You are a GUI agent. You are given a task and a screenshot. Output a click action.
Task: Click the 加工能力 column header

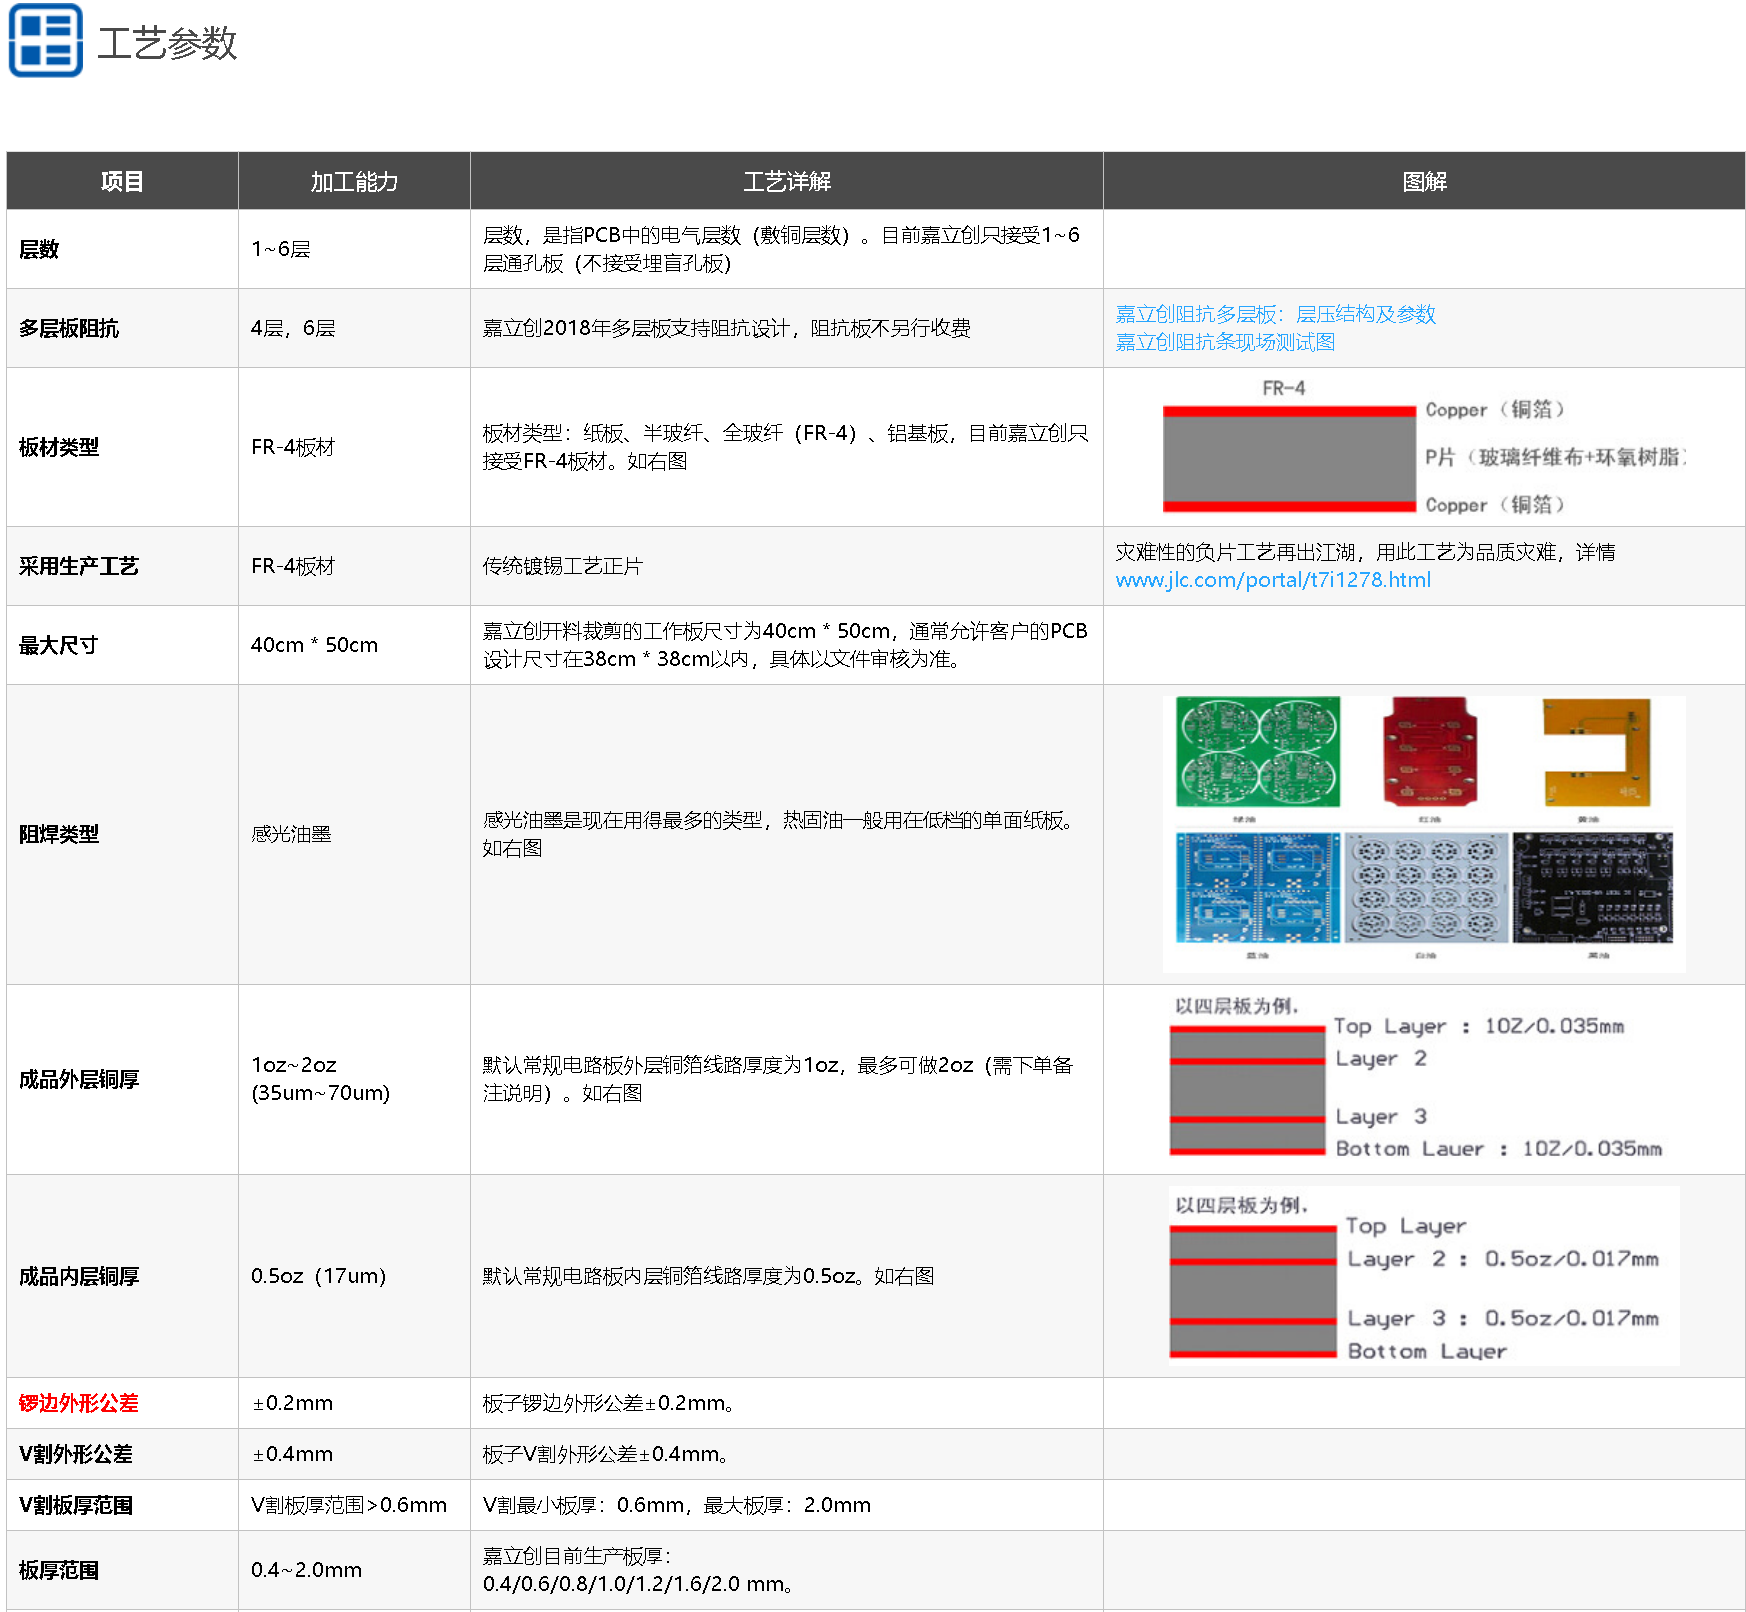[x=354, y=181]
